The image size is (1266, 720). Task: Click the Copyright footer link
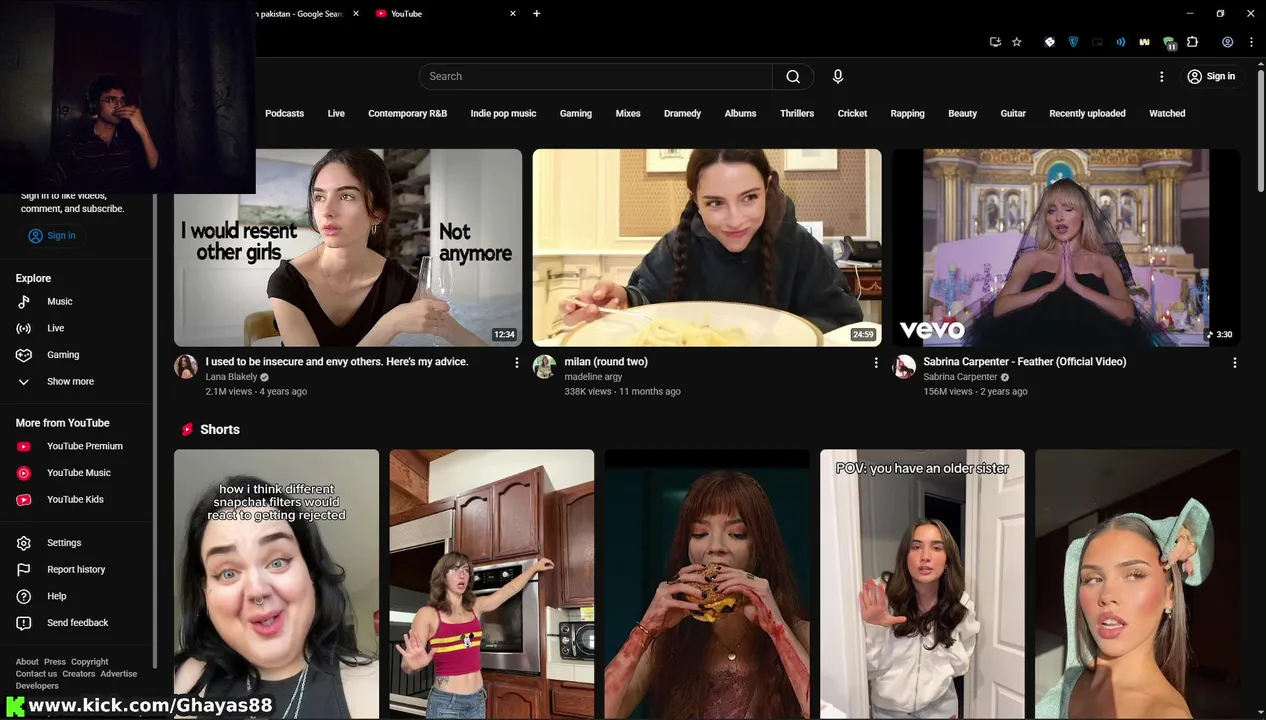pyautogui.click(x=89, y=662)
